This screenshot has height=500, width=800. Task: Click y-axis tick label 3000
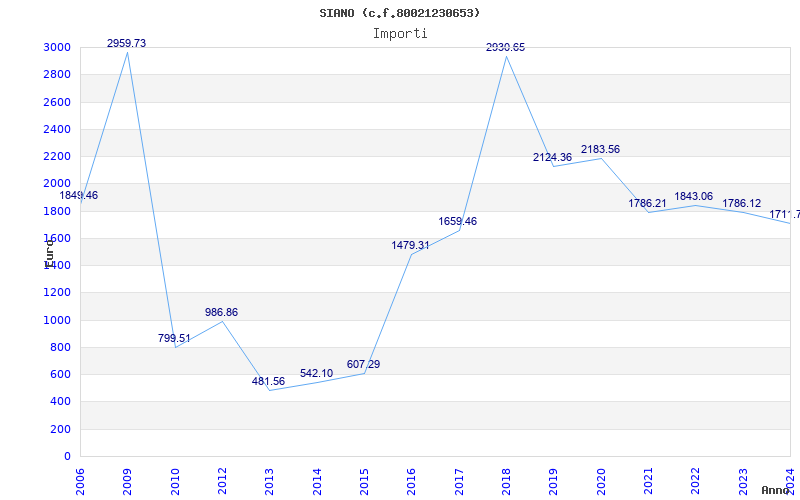click(x=57, y=47)
